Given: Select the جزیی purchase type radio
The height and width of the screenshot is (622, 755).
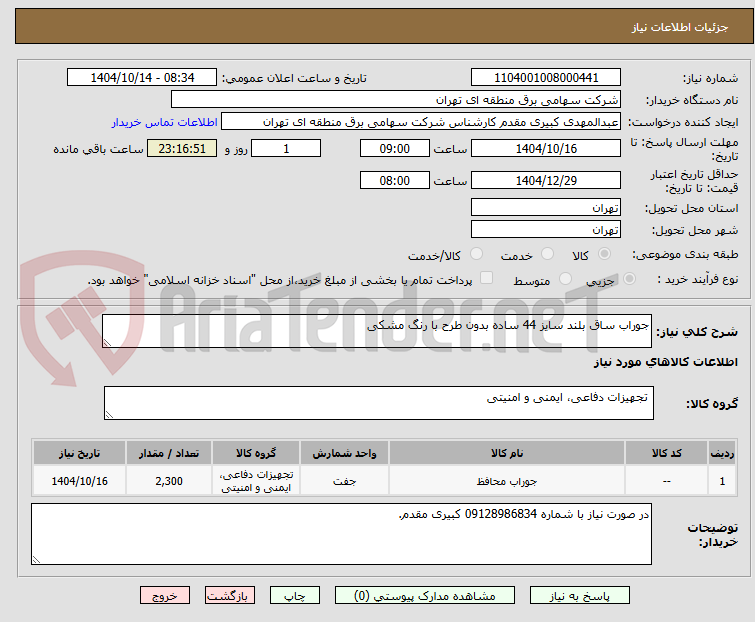Looking at the screenshot, I should (629, 279).
